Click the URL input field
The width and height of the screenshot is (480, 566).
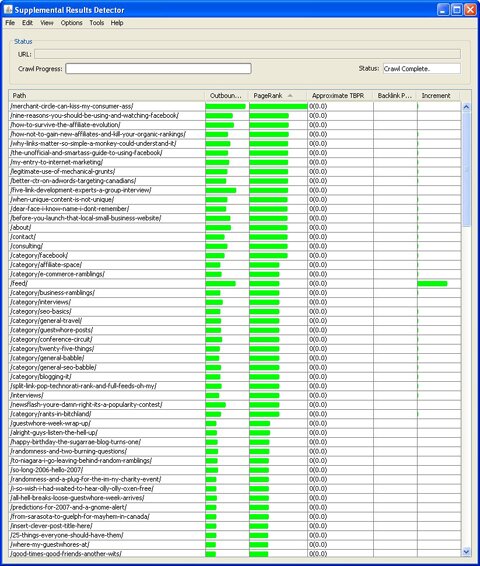[247, 54]
